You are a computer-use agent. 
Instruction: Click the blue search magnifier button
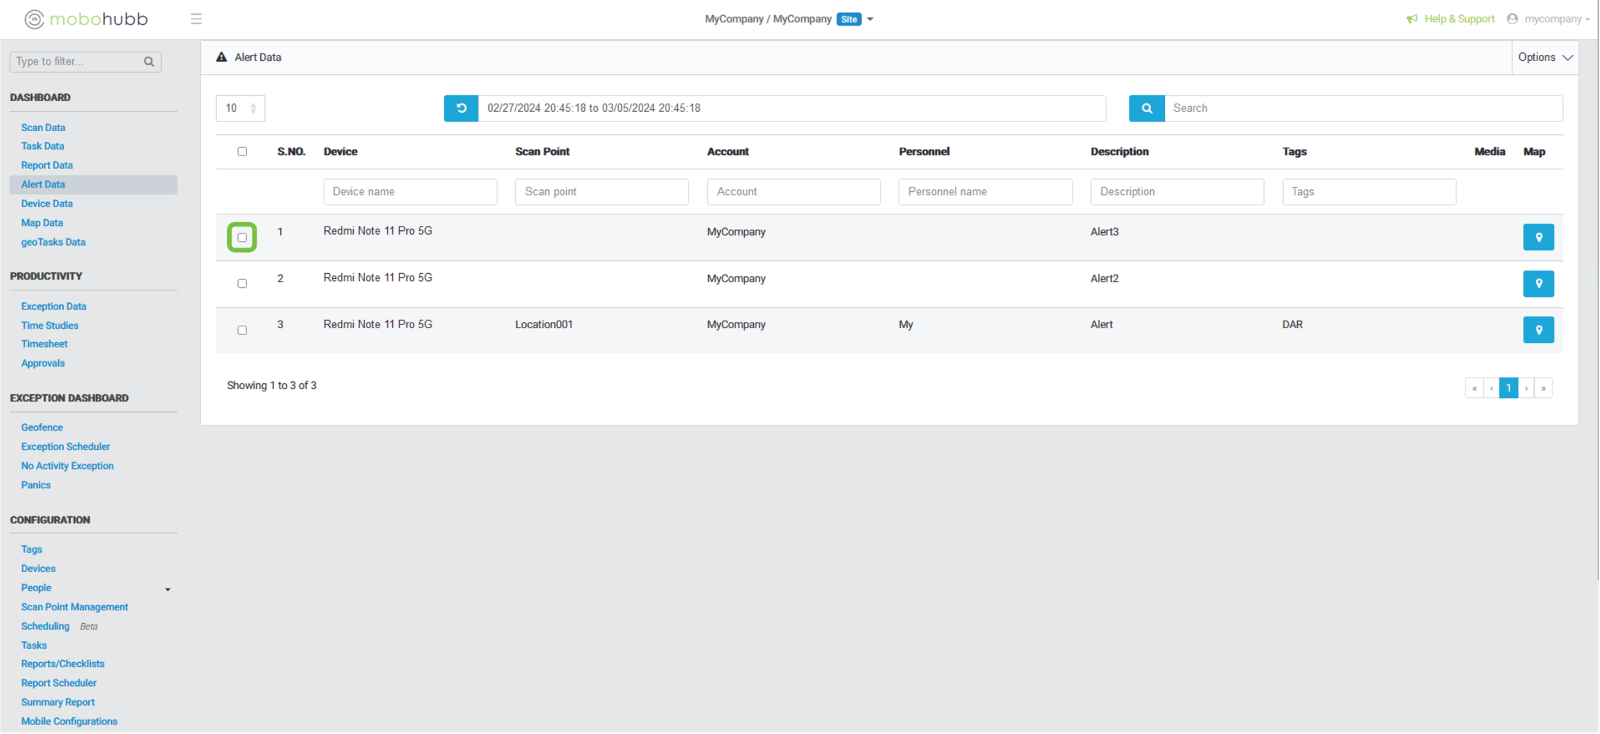point(1146,108)
